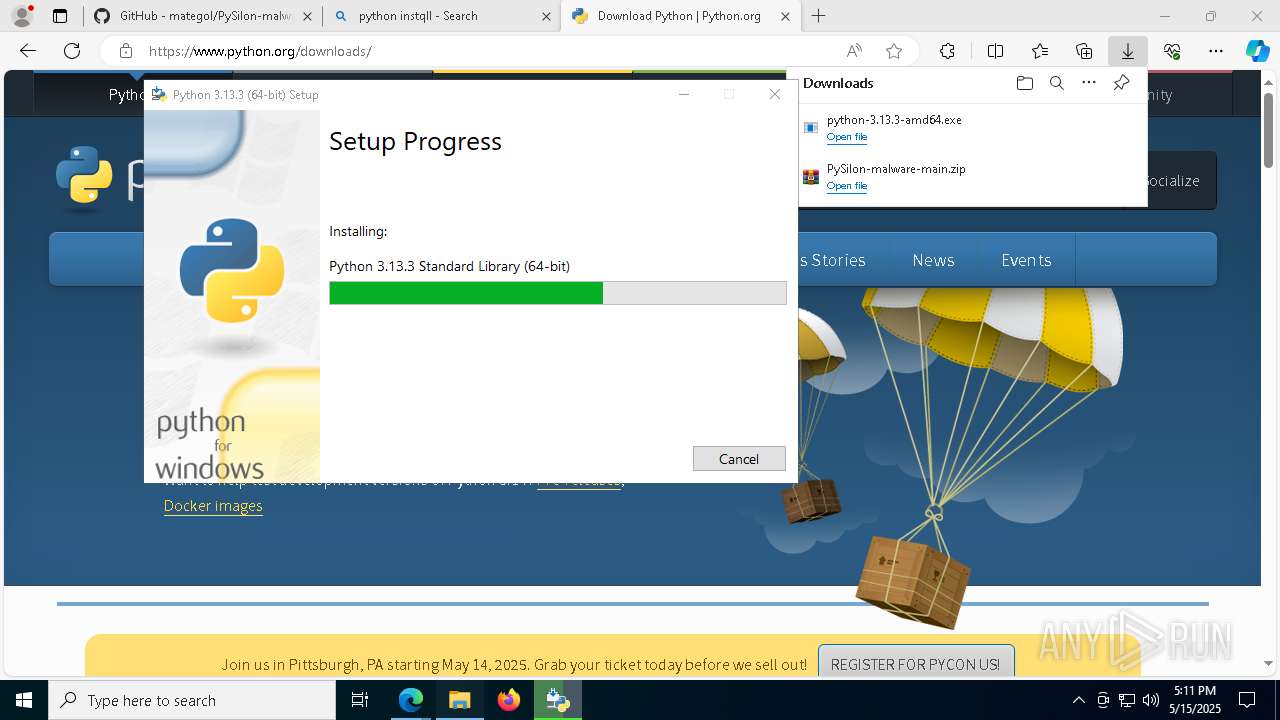Toggle the Downloads toolbar button
This screenshot has width=1280, height=720.
pyautogui.click(x=1127, y=51)
